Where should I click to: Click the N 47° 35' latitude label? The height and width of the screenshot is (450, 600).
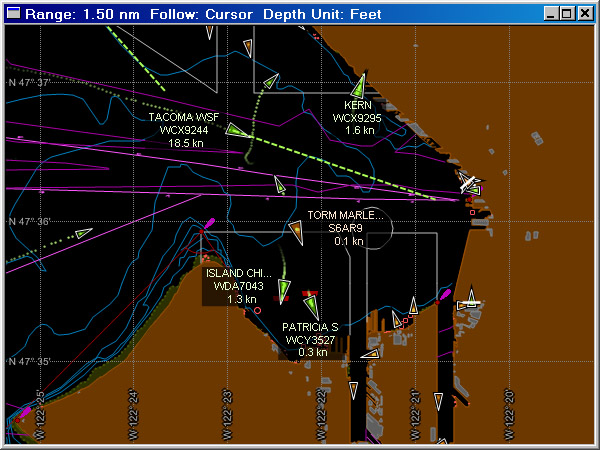coord(29,362)
